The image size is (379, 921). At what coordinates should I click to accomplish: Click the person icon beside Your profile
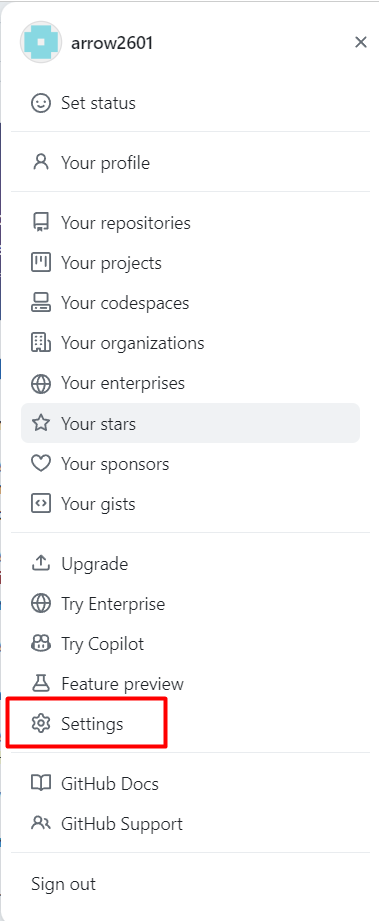tap(41, 163)
